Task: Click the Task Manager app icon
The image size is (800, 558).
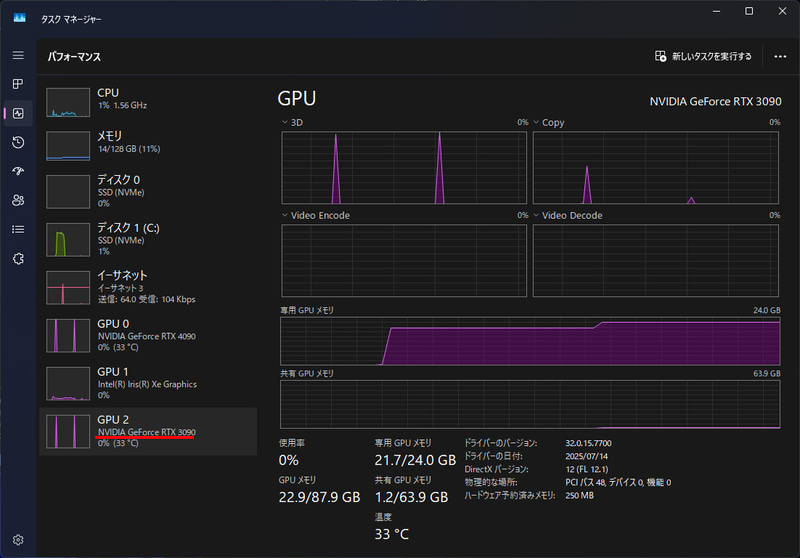Action: tap(19, 18)
